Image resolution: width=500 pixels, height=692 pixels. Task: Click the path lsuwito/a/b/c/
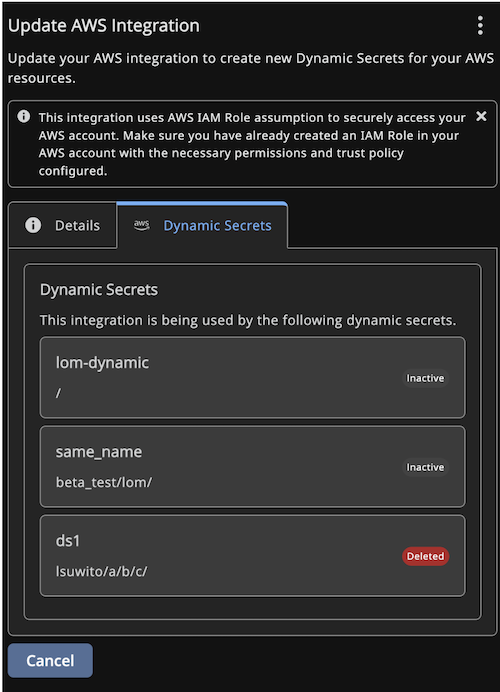[102, 572]
